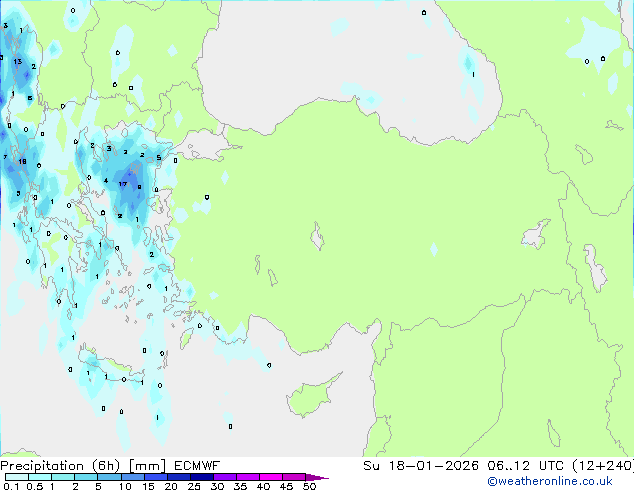Click the 45–50 mm legend color swatch
The height and width of the screenshot is (490, 634).
pos(294,477)
